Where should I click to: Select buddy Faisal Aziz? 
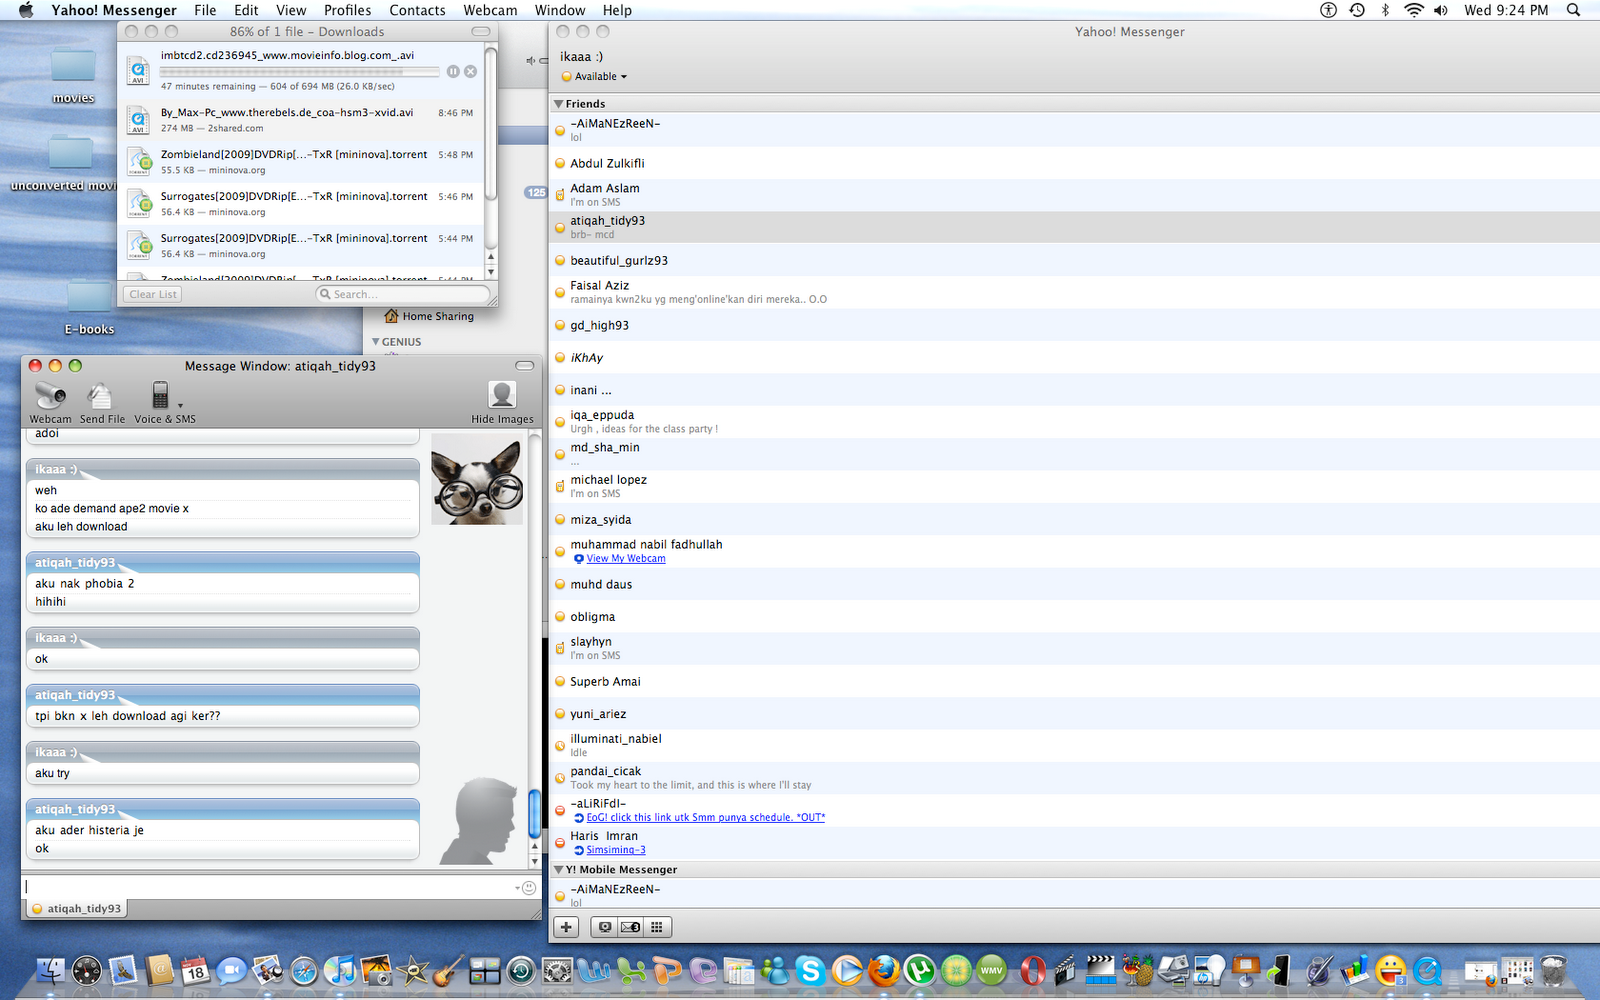(x=1075, y=293)
